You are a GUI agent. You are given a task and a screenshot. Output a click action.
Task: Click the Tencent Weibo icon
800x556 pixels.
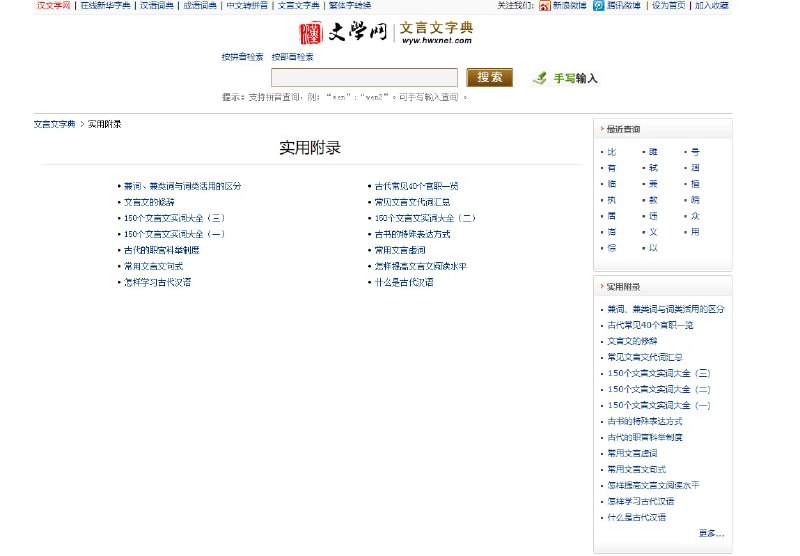click(x=598, y=6)
